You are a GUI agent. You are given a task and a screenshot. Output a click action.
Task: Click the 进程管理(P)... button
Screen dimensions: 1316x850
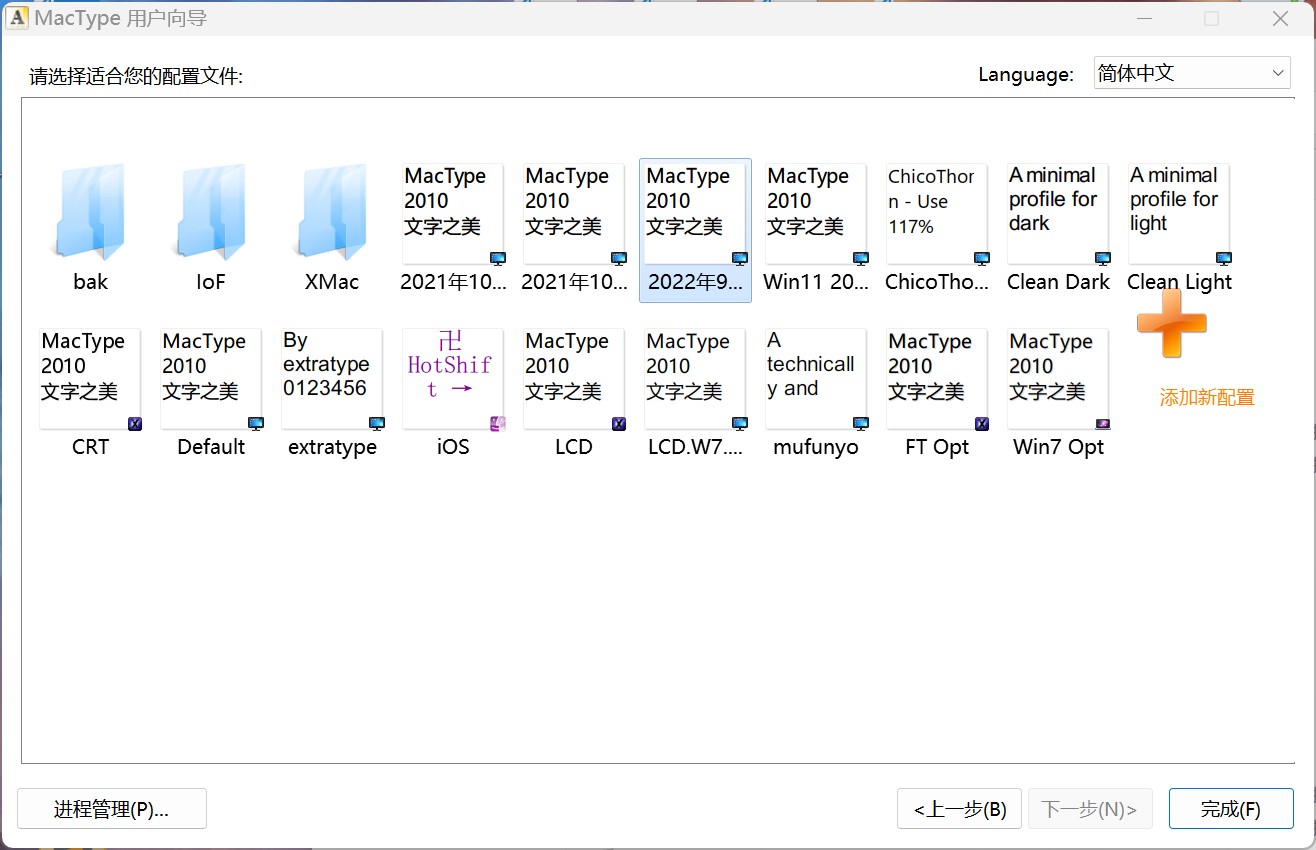pos(112,809)
